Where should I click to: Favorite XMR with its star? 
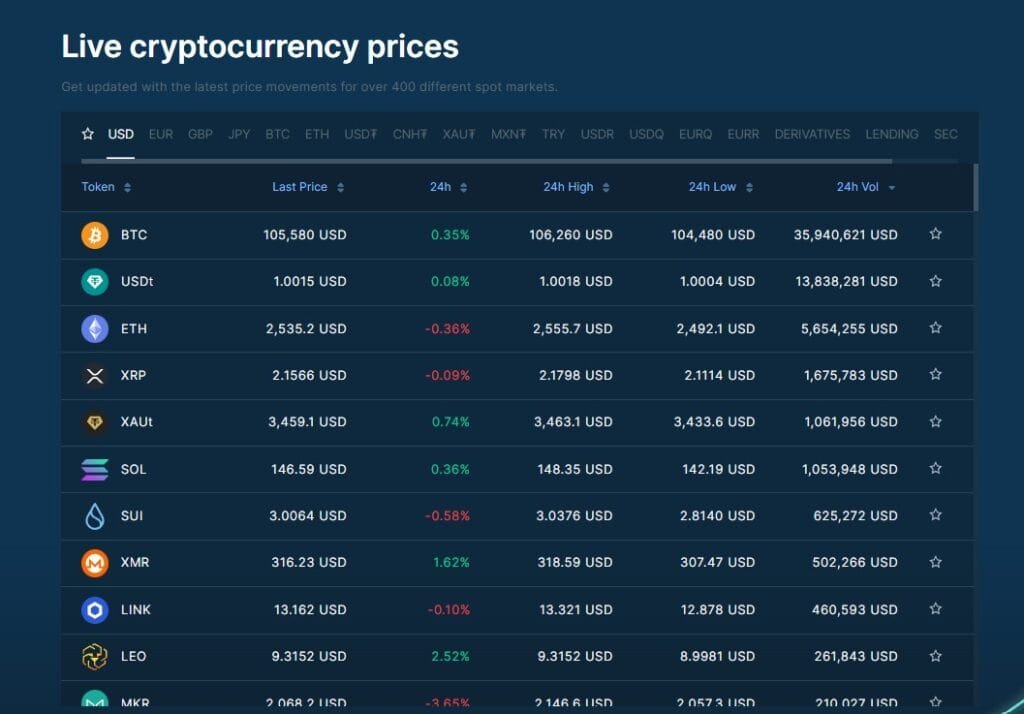935,562
